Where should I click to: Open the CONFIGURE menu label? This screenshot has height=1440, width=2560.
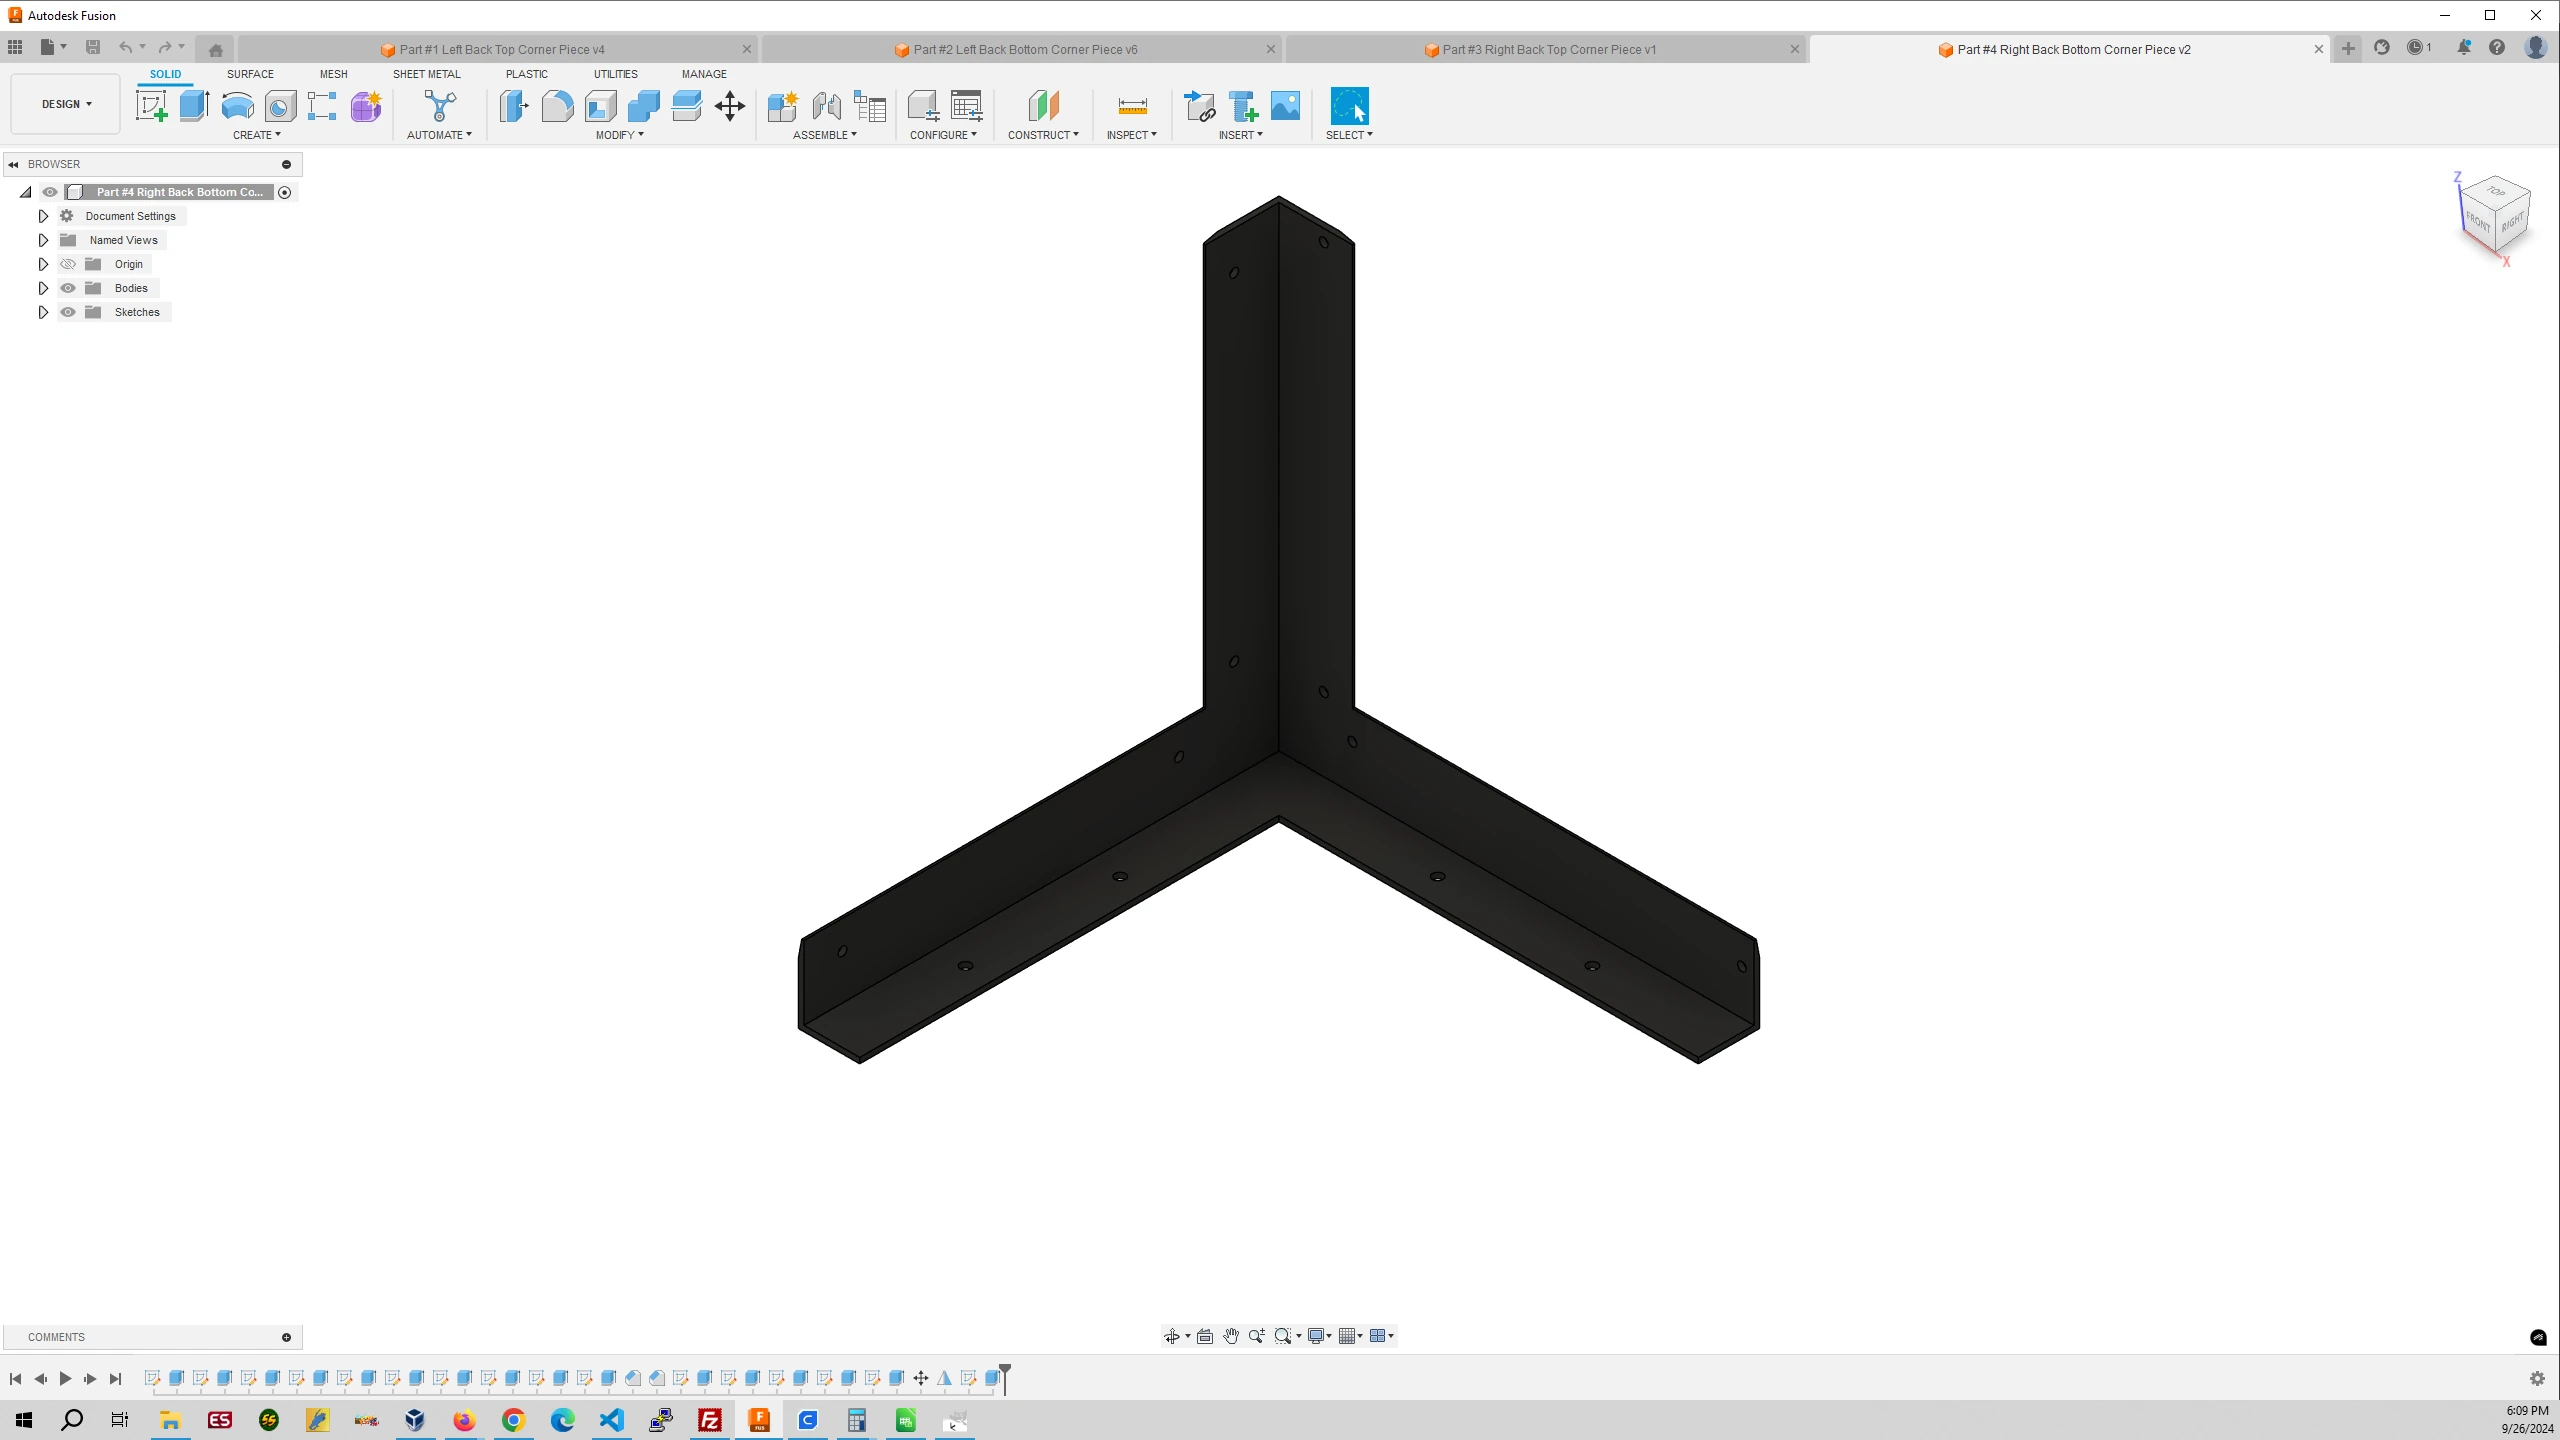(x=943, y=135)
